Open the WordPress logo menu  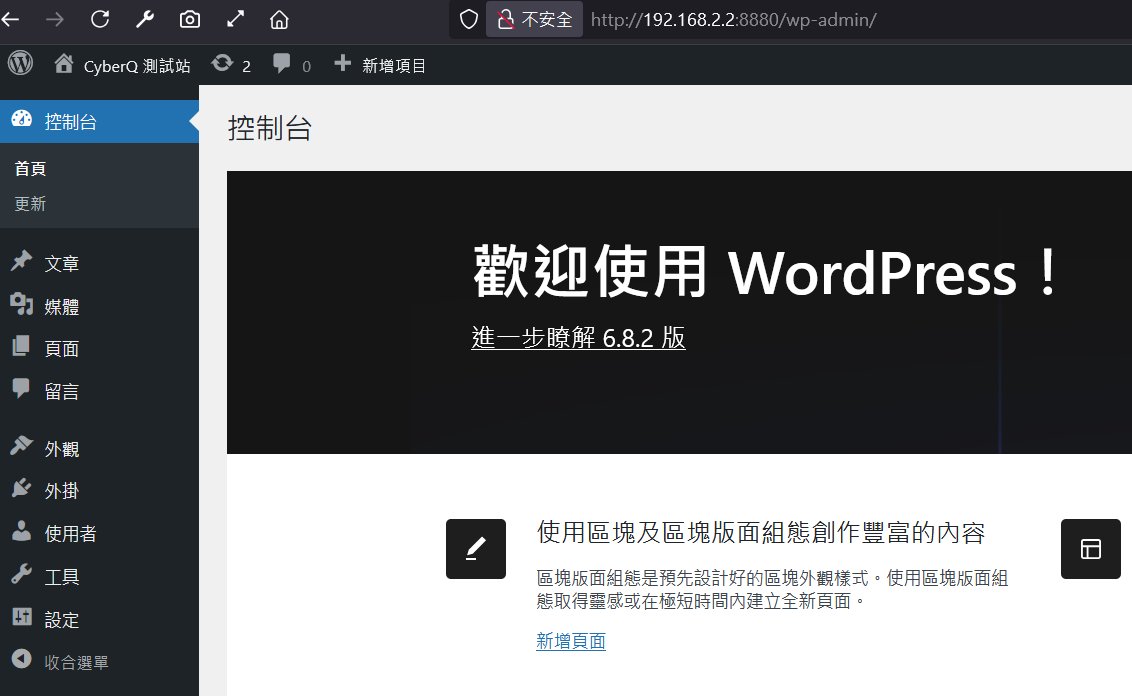click(x=20, y=64)
